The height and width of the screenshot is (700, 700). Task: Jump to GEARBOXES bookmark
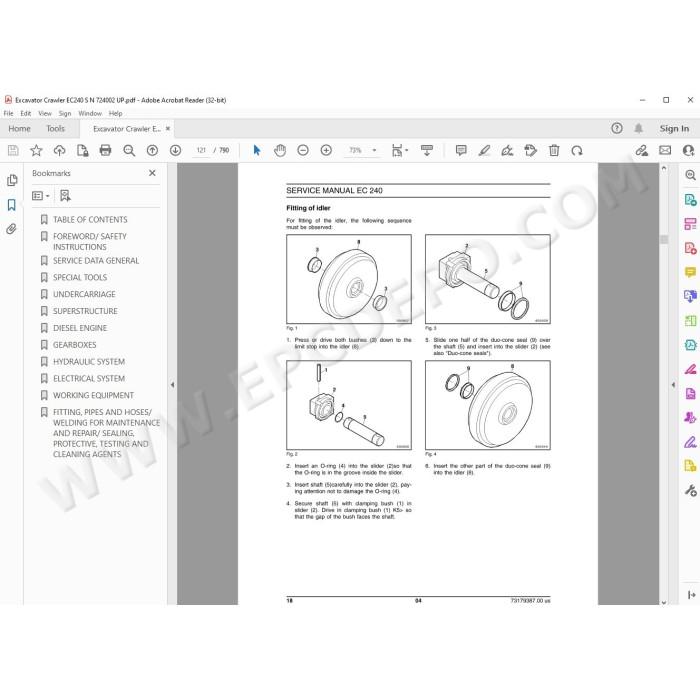(75, 345)
